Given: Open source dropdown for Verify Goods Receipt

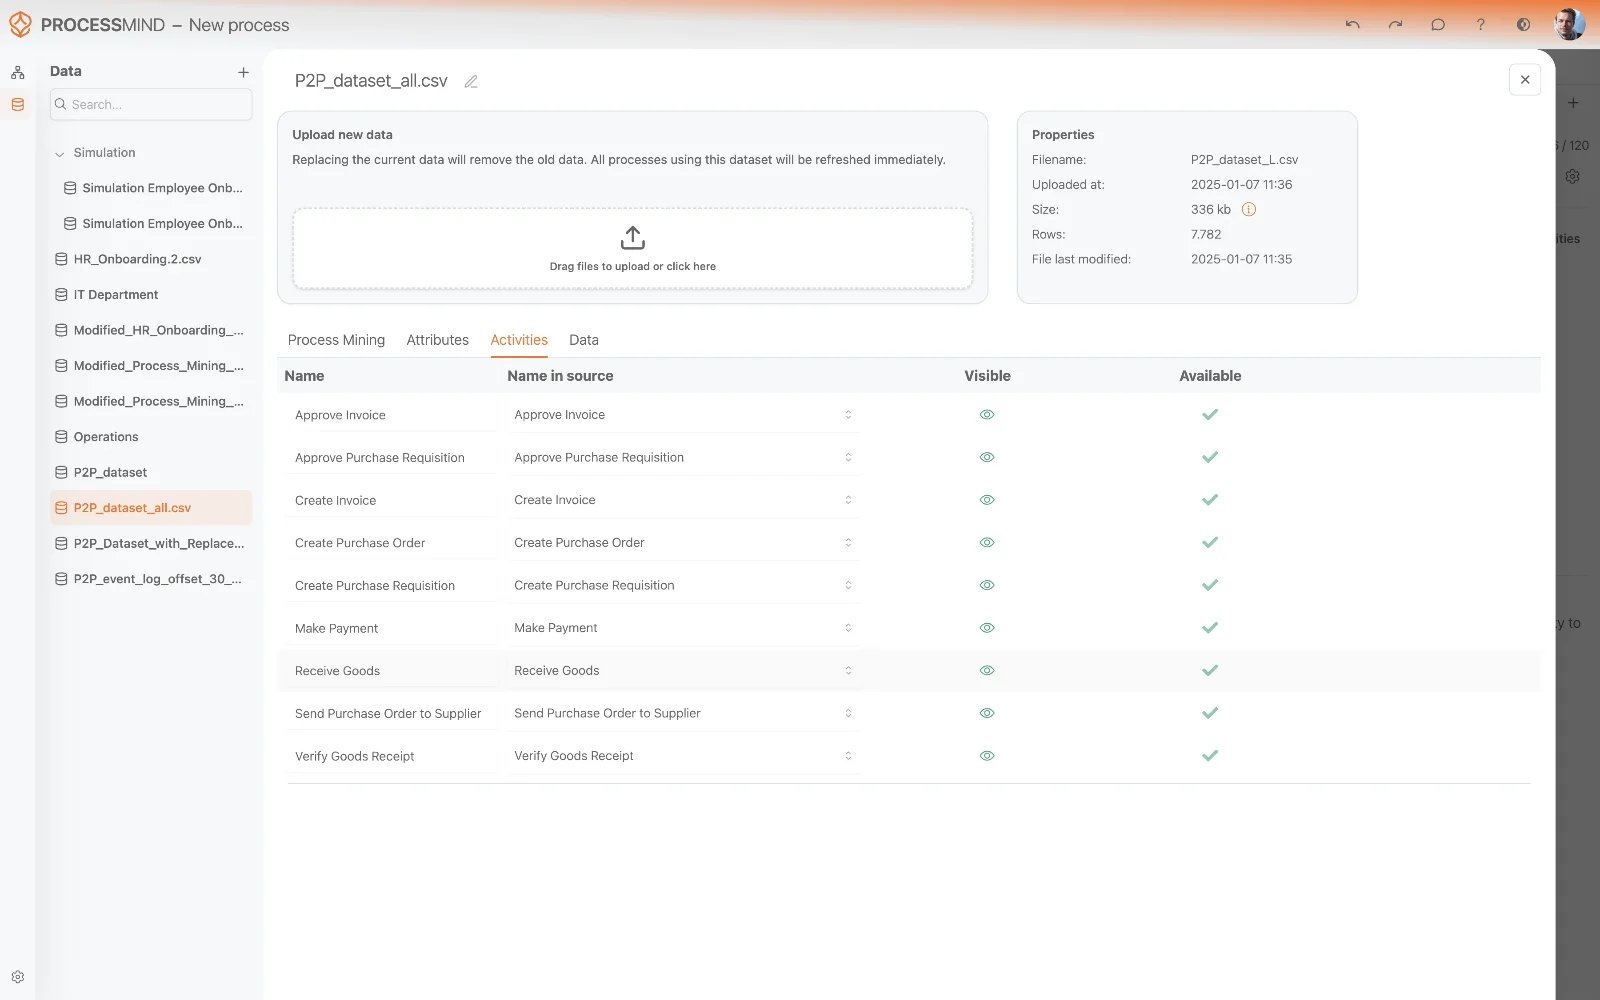Looking at the screenshot, I should point(684,756).
